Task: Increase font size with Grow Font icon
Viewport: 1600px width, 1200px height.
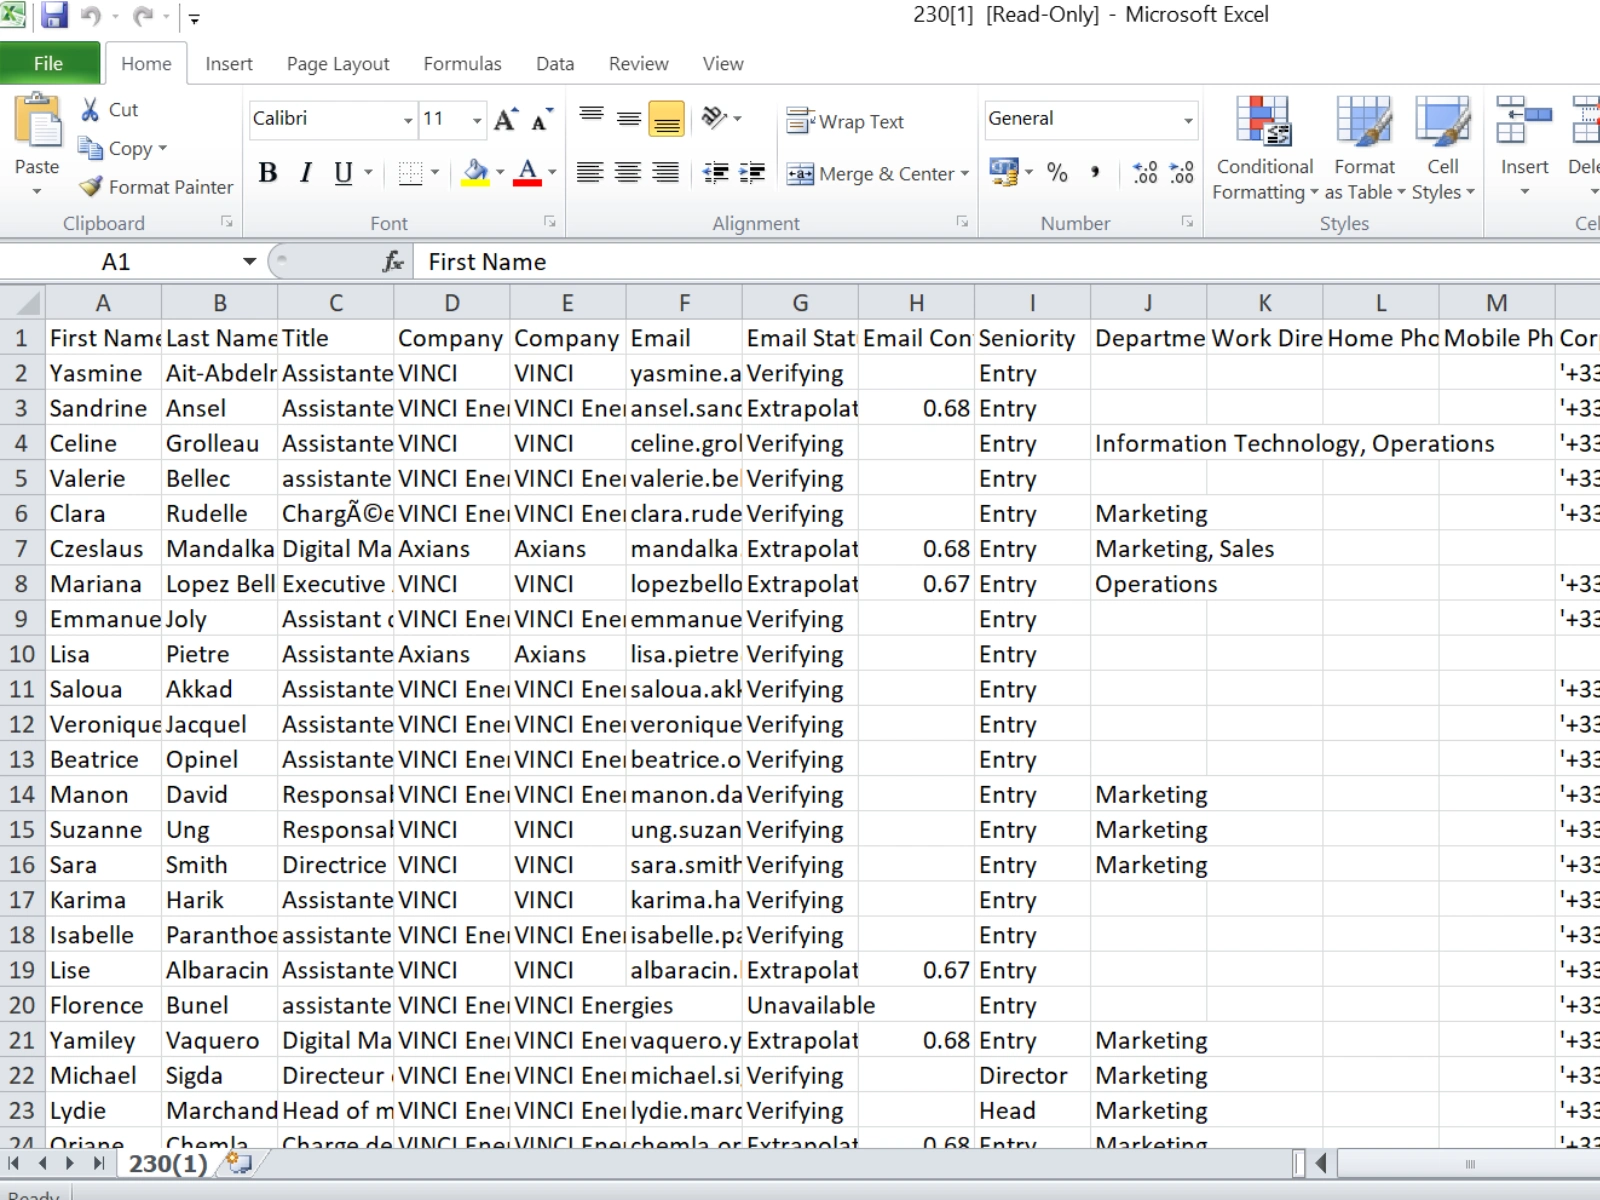Action: click(x=507, y=119)
